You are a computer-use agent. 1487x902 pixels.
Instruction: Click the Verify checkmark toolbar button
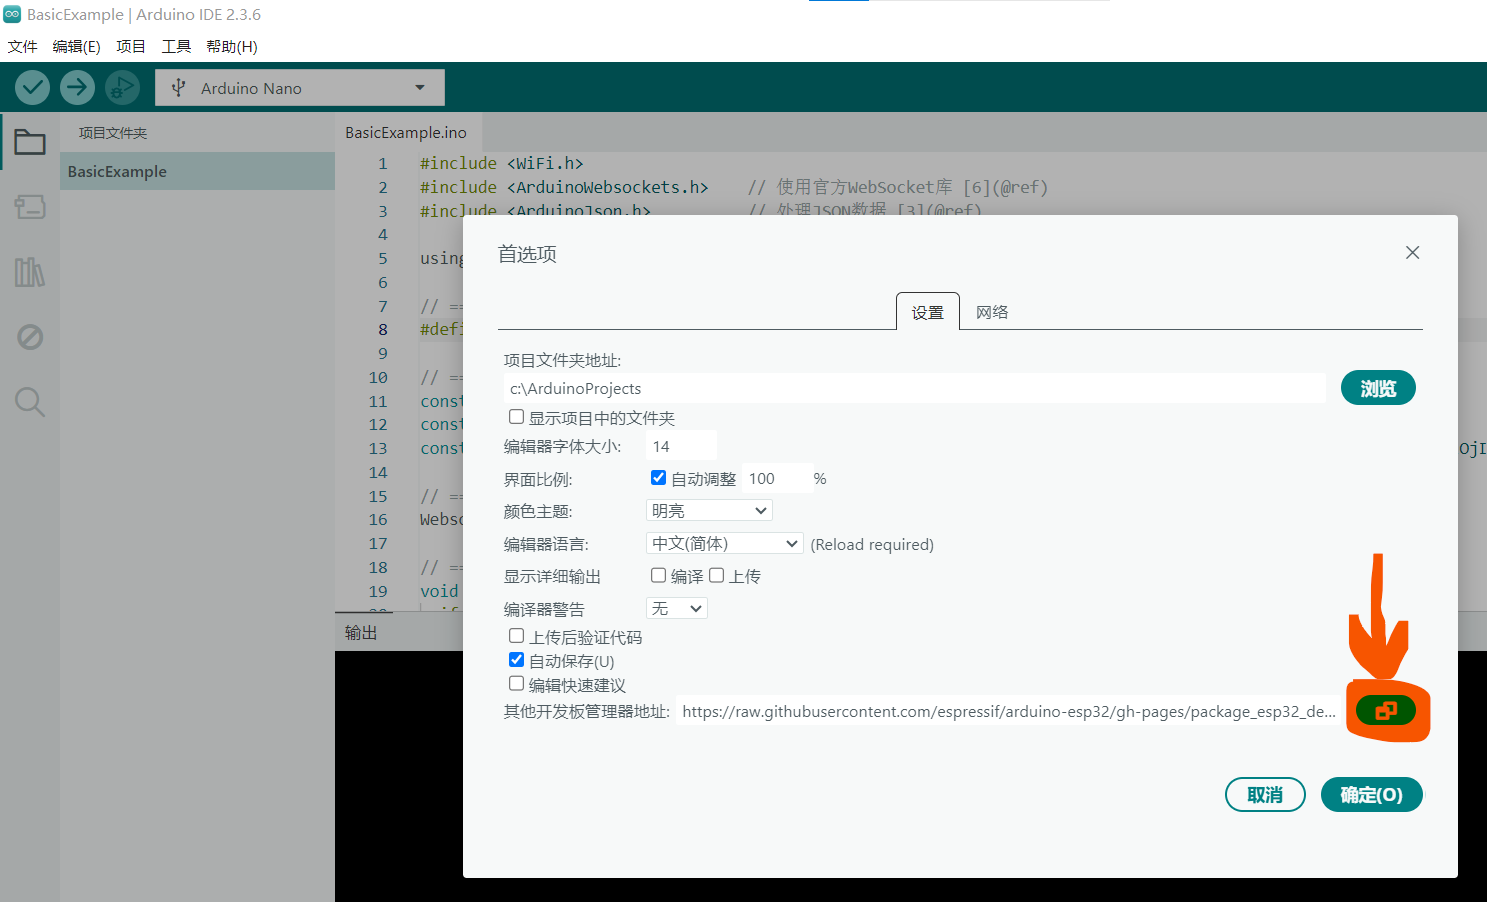[32, 88]
